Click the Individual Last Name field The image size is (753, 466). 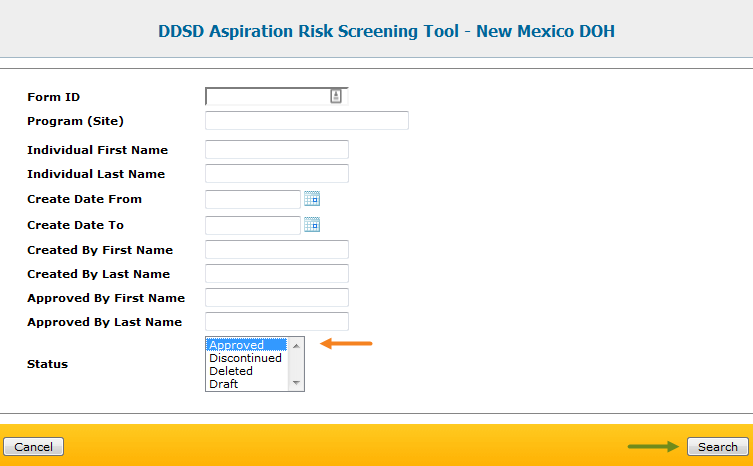point(277,173)
